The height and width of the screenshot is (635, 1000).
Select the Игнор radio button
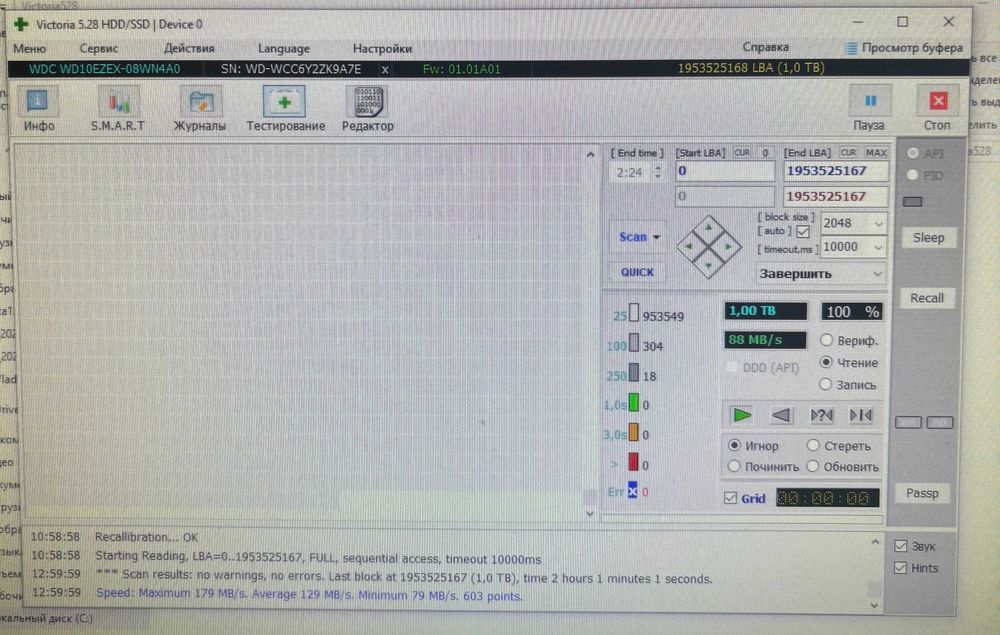[734, 445]
